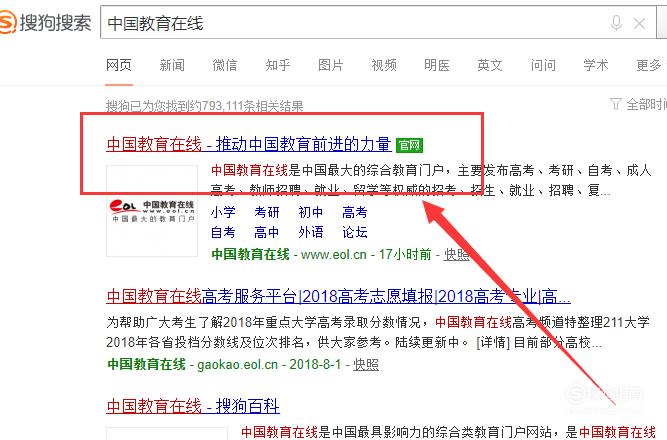The height and width of the screenshot is (440, 667).
Task: Switch to the 视频 tab
Action: click(x=384, y=65)
